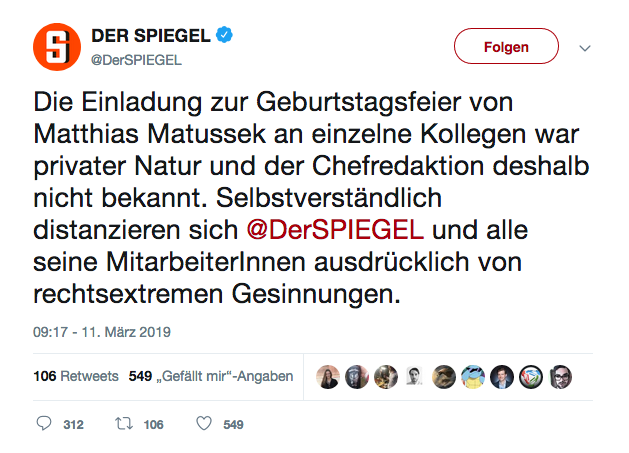Expand the tweet options chevron
629x453 pixels.
[586, 47]
